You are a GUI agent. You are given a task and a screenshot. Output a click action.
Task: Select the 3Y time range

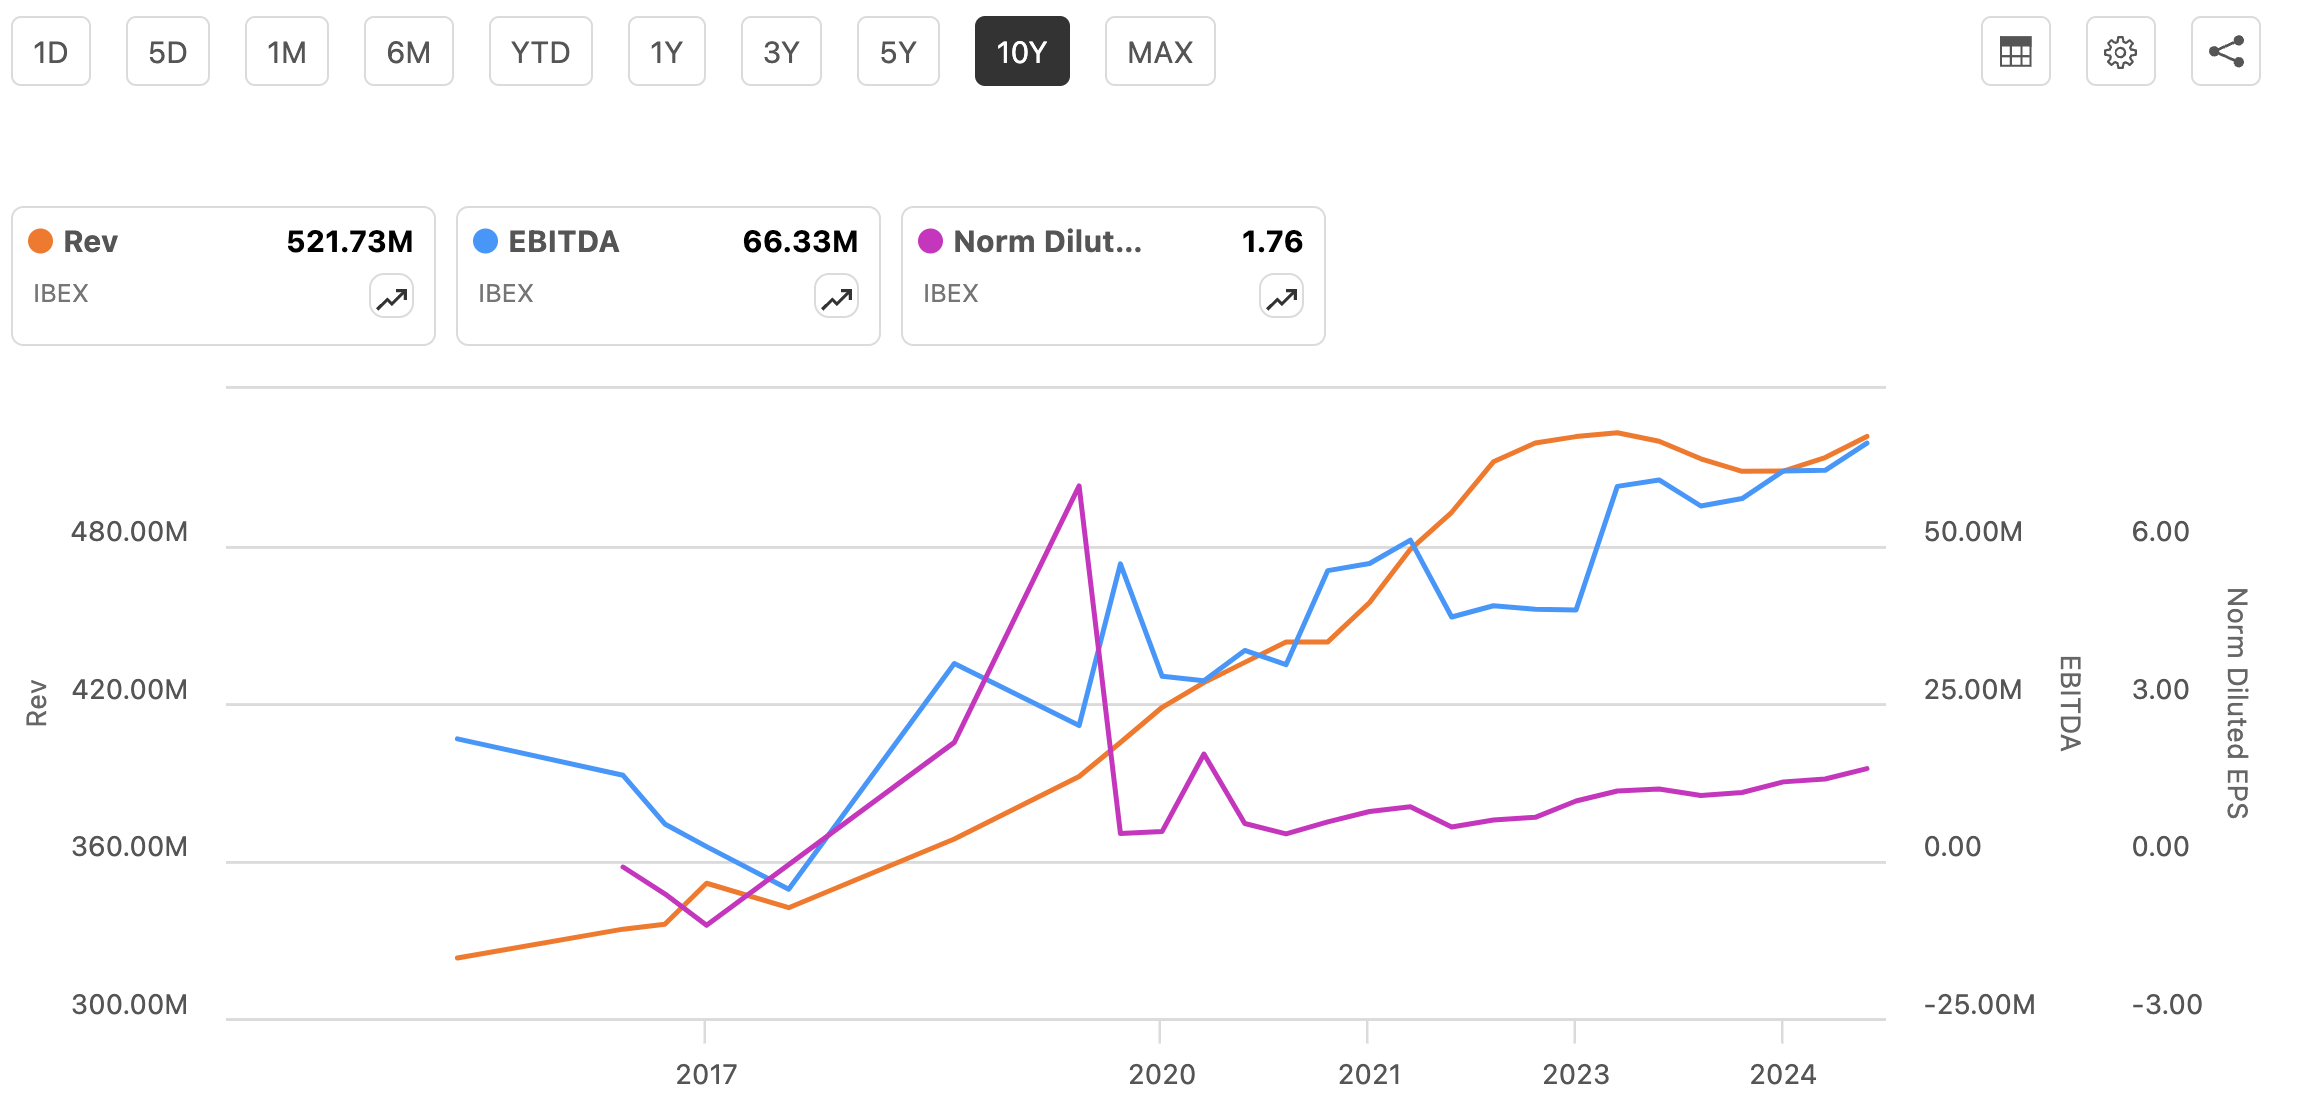click(781, 51)
